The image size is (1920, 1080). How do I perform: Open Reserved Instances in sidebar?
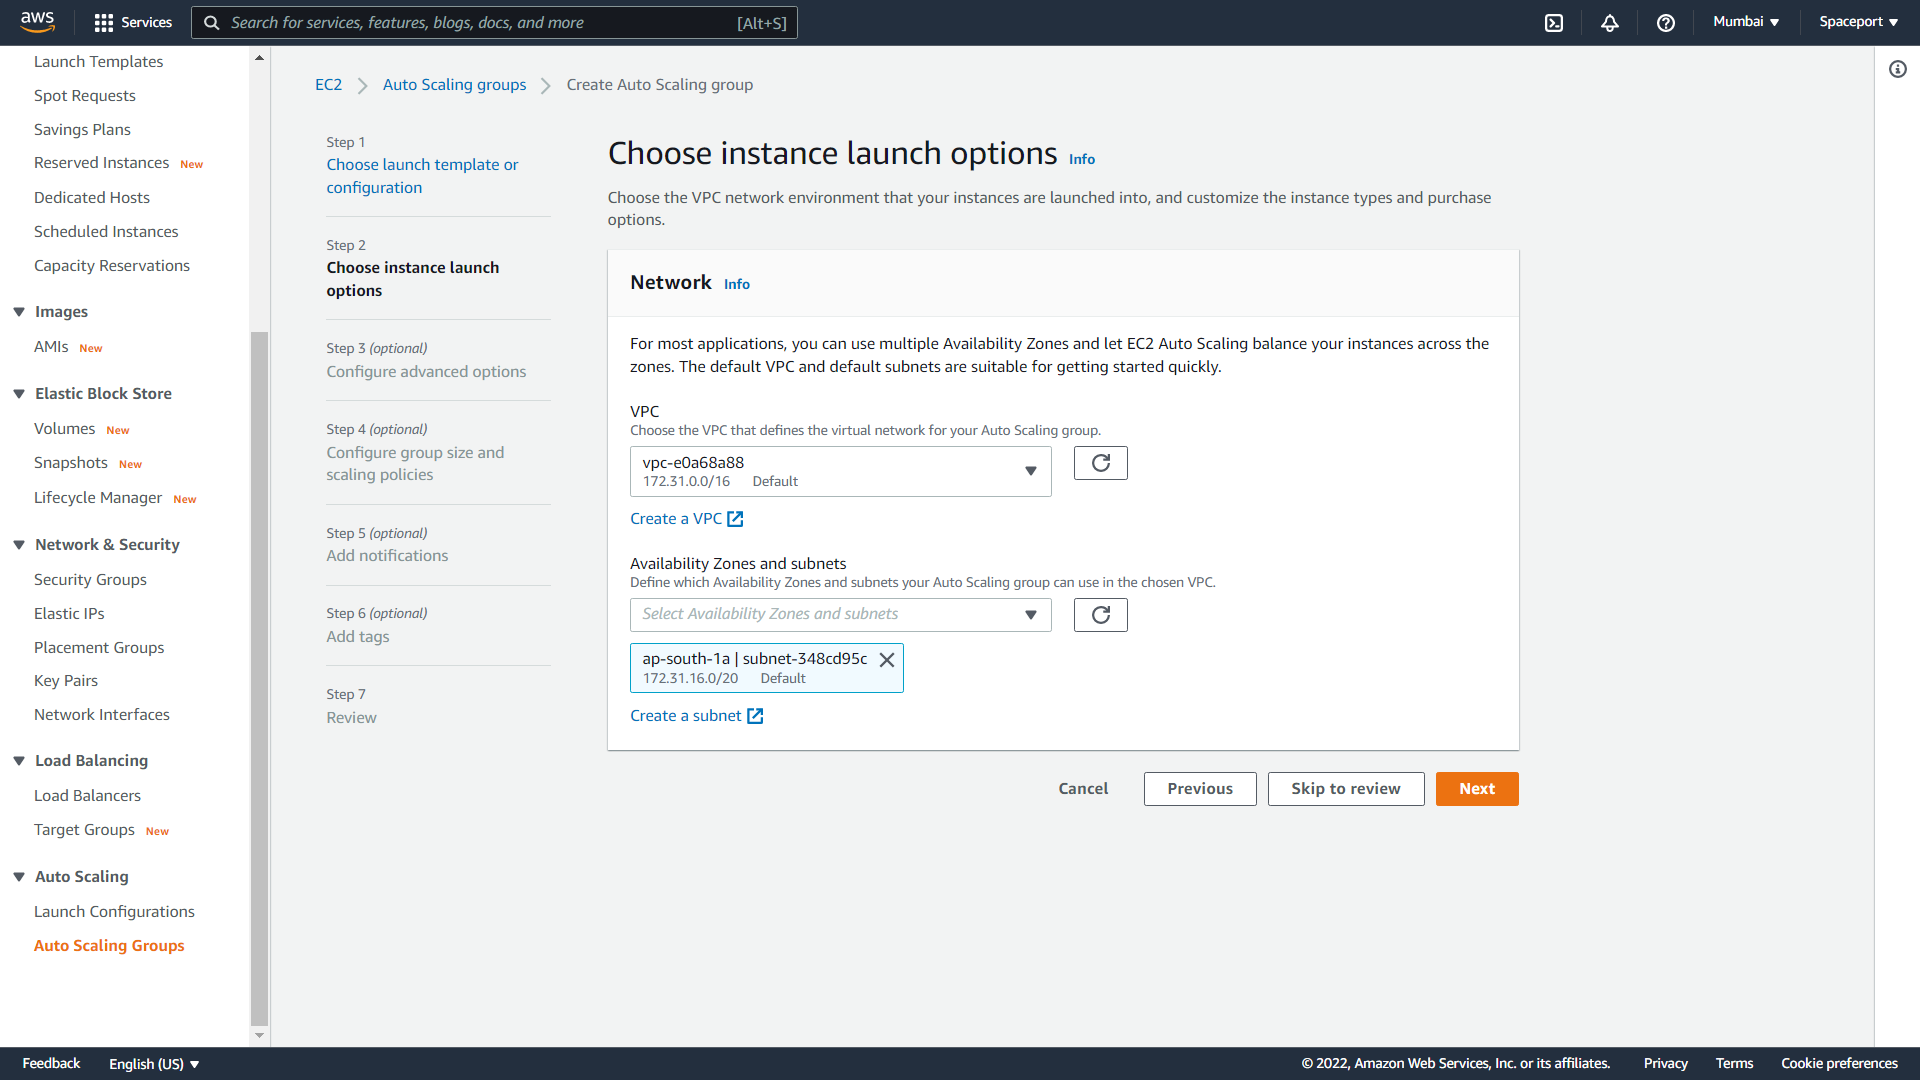101,163
